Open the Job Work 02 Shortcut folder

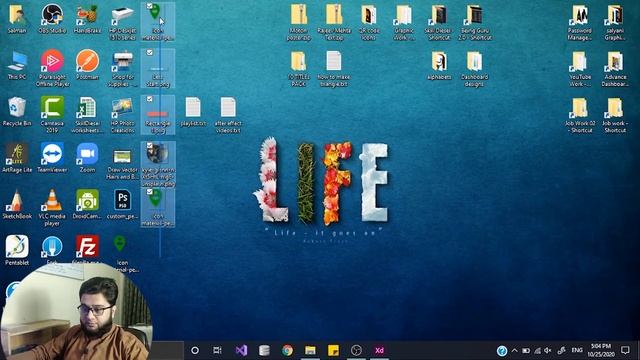580,115
